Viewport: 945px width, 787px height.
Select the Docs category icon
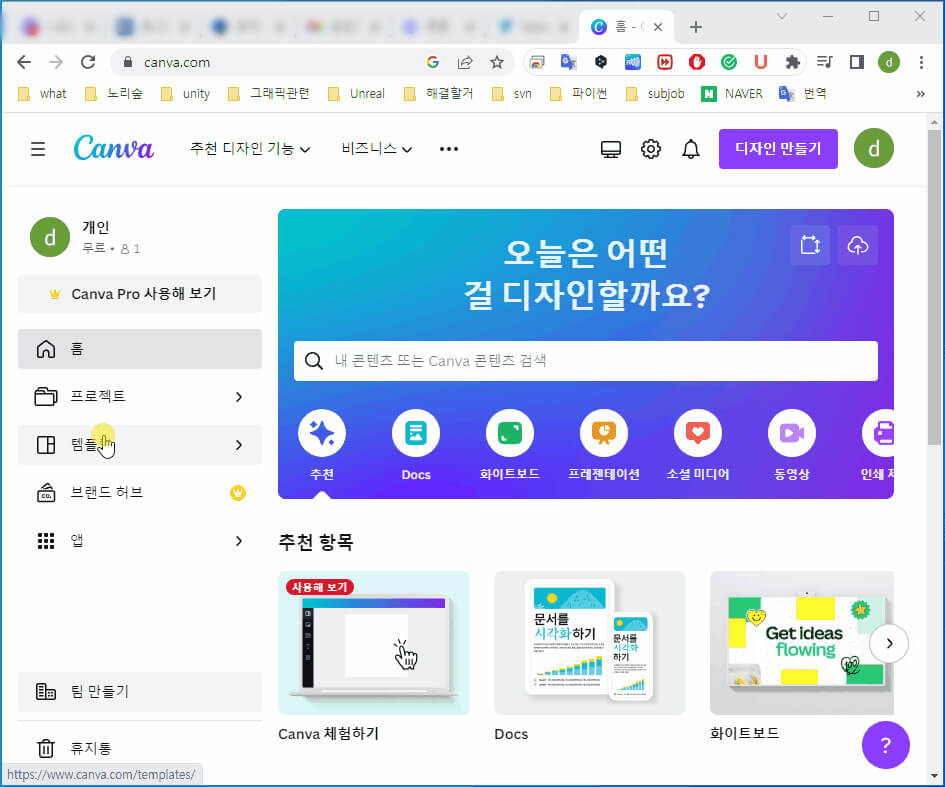pyautogui.click(x=416, y=433)
